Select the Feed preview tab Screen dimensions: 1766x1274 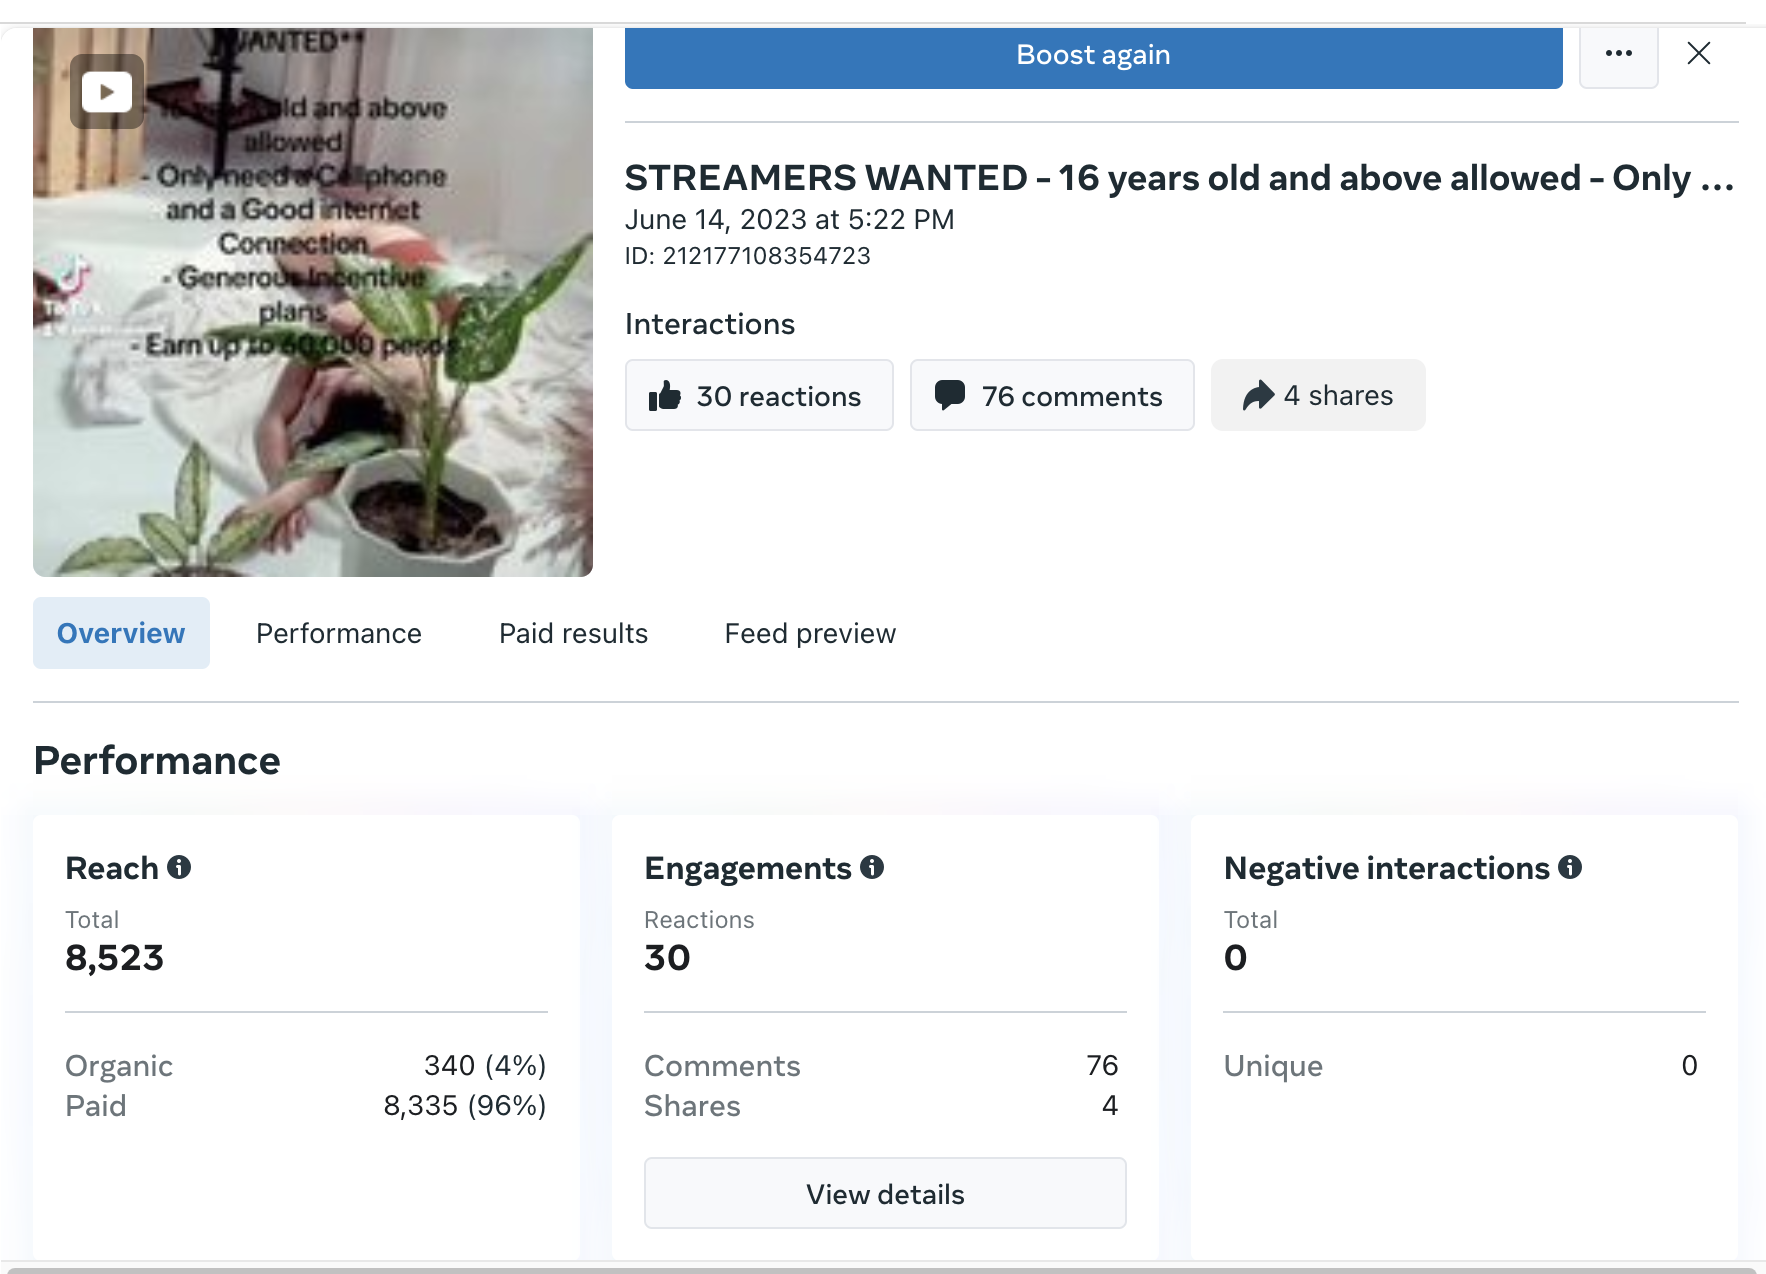(810, 633)
